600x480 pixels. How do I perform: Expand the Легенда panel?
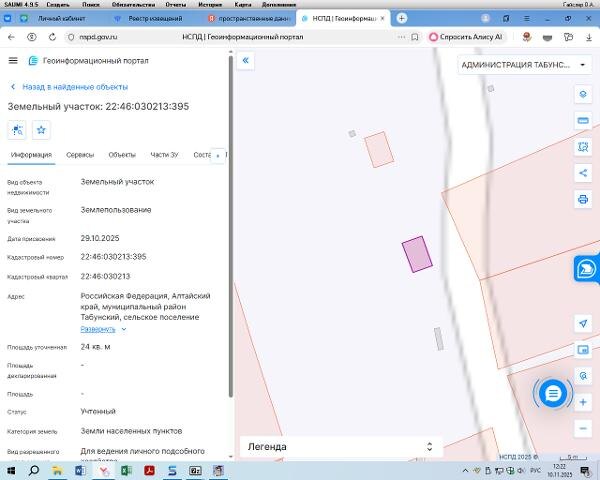click(341, 447)
